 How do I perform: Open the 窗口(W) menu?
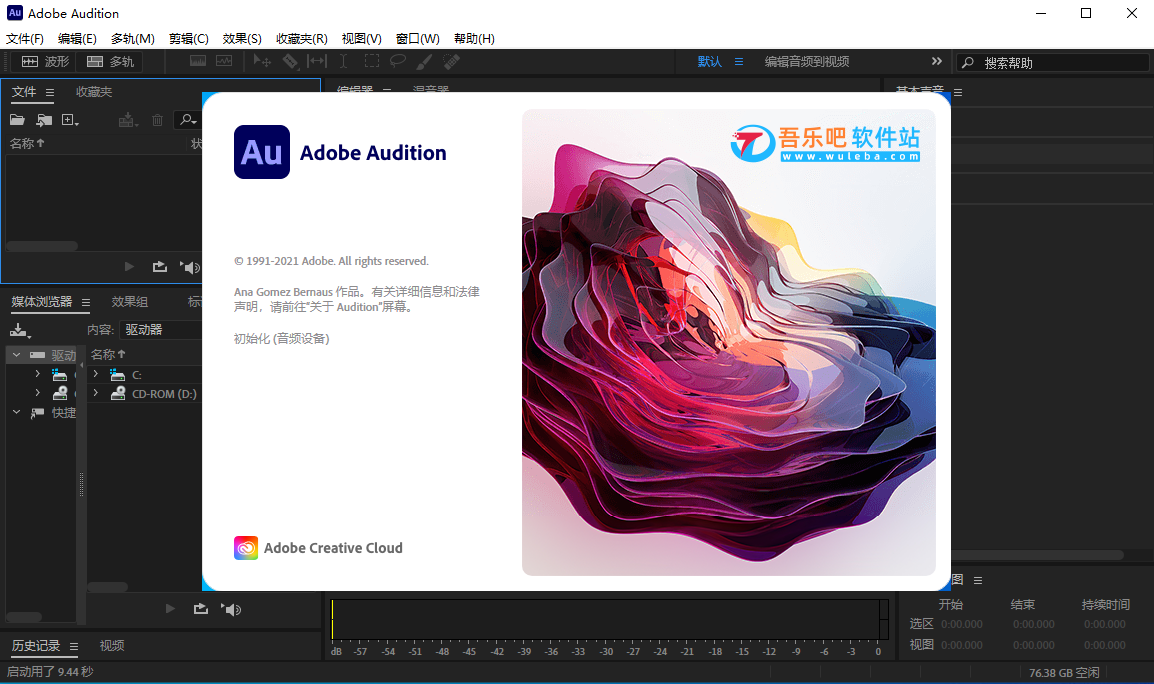pyautogui.click(x=417, y=38)
